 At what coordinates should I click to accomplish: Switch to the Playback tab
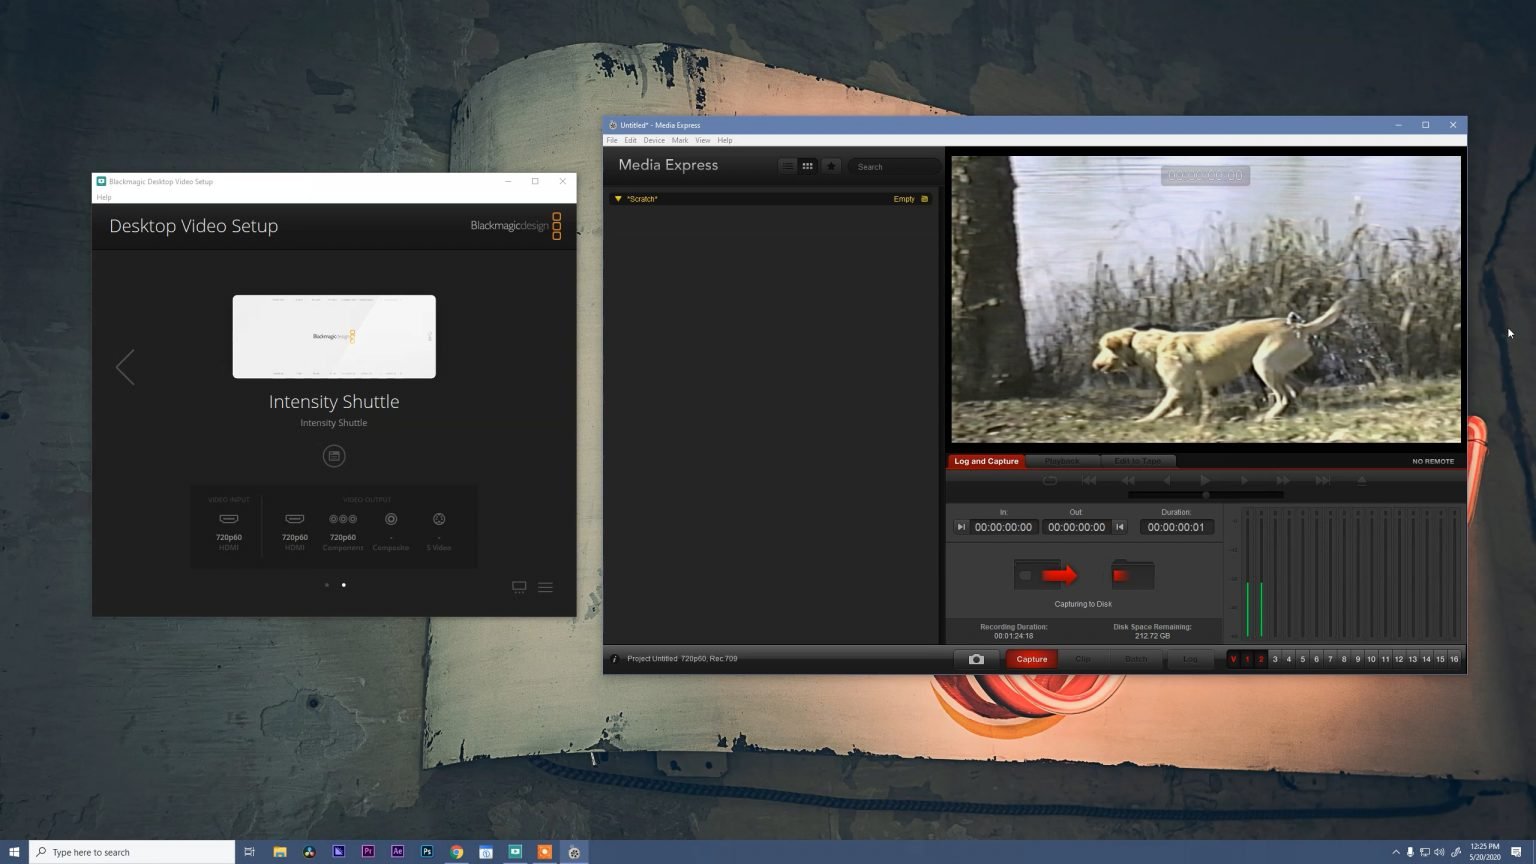(1062, 461)
